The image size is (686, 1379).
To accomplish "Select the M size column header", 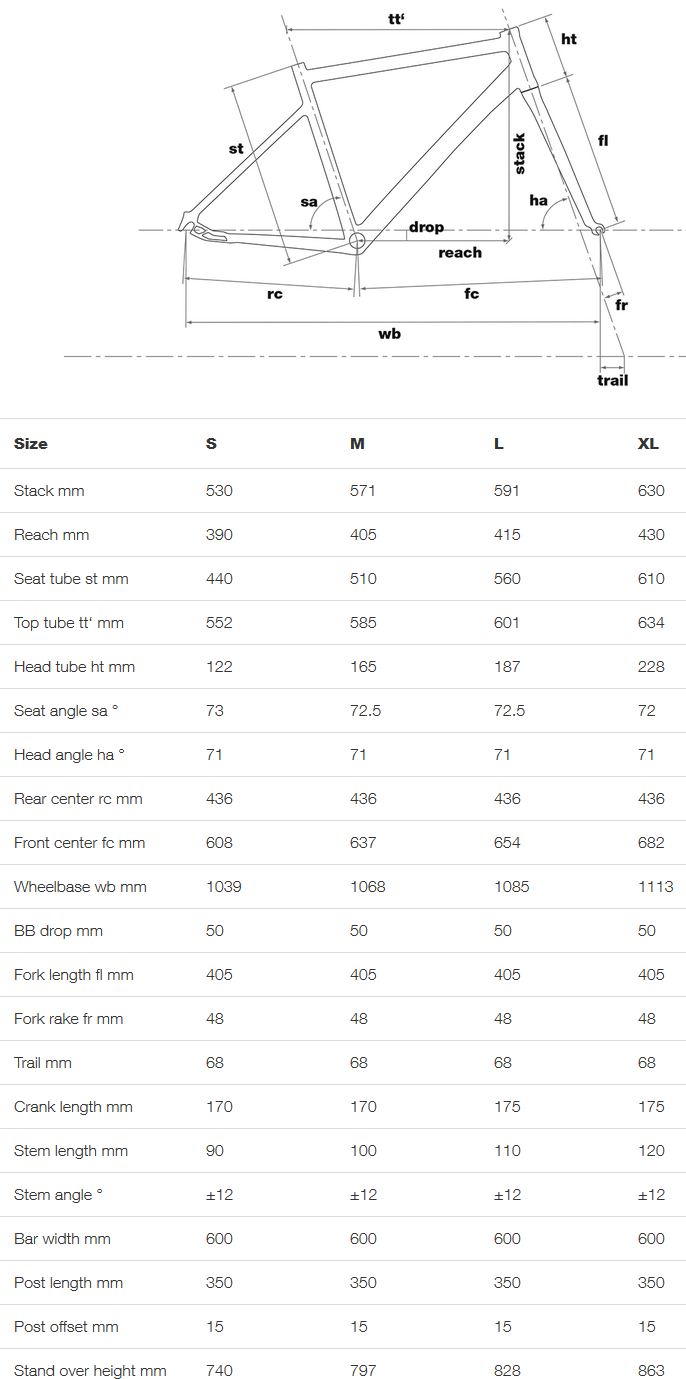I will [357, 443].
